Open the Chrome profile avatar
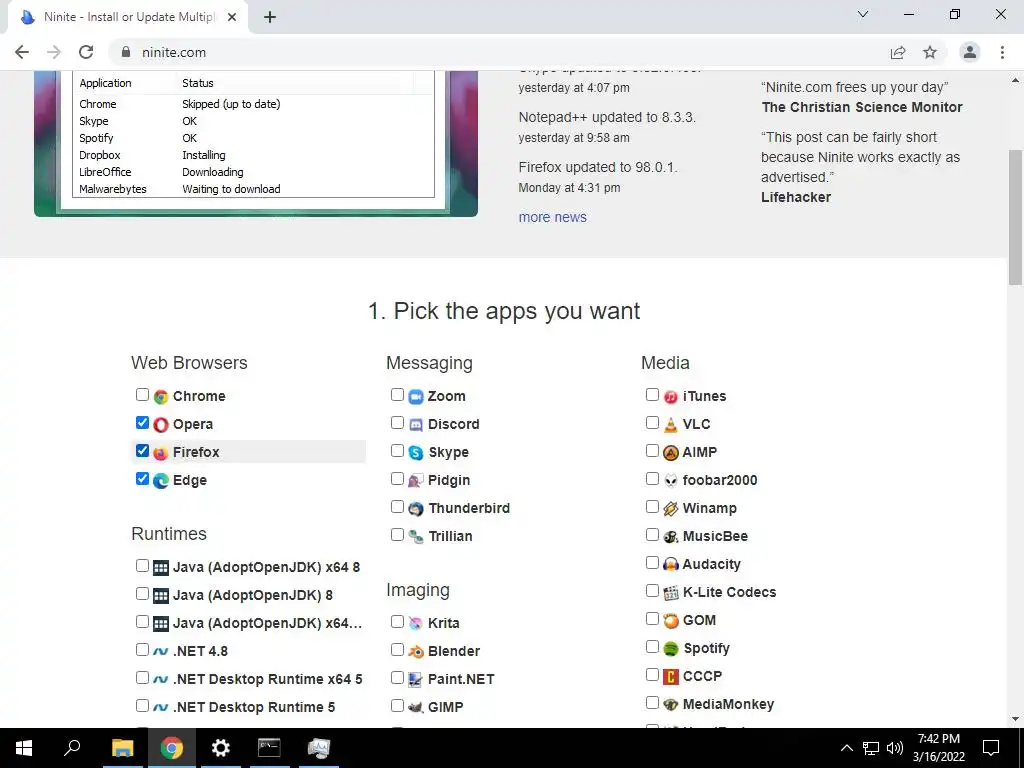1024x768 pixels. 970,52
